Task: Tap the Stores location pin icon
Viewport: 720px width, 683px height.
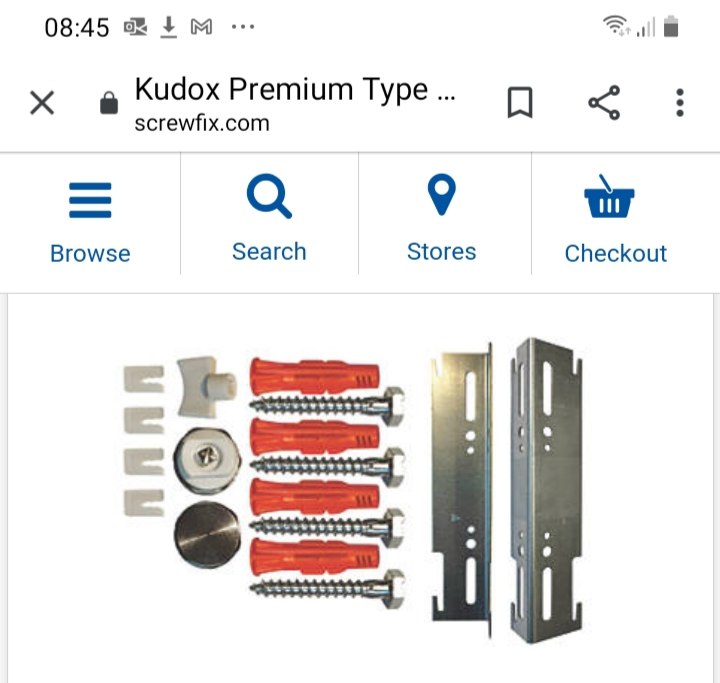Action: click(x=441, y=195)
